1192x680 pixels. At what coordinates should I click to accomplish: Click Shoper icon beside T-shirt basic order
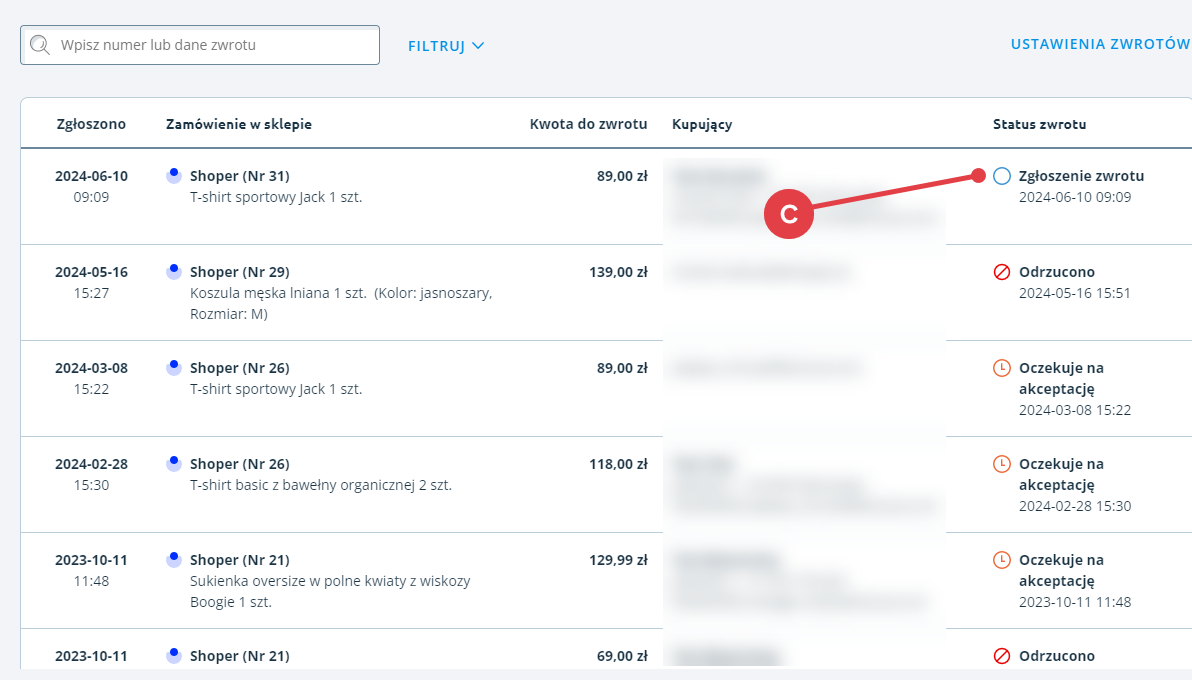point(174,463)
